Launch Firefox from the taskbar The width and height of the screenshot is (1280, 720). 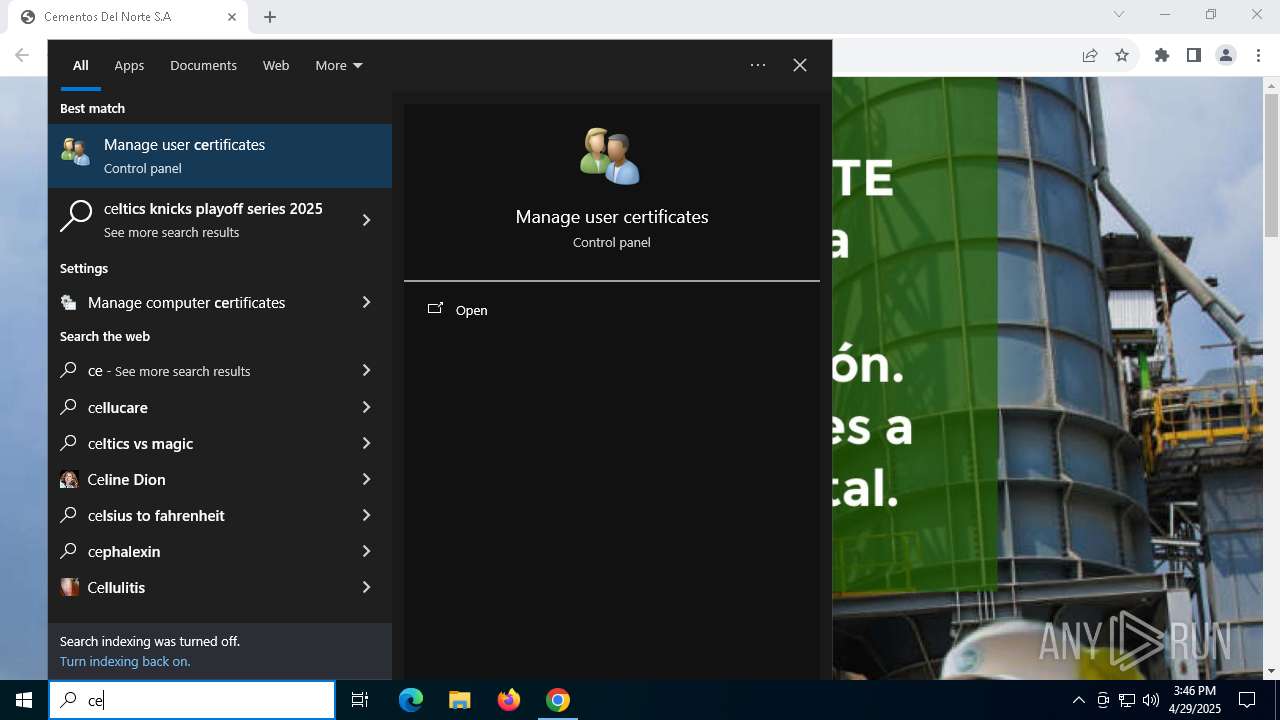(x=509, y=700)
